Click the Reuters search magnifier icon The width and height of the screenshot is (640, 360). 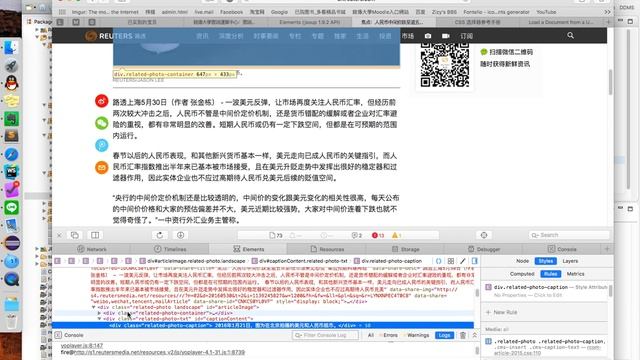[571, 36]
